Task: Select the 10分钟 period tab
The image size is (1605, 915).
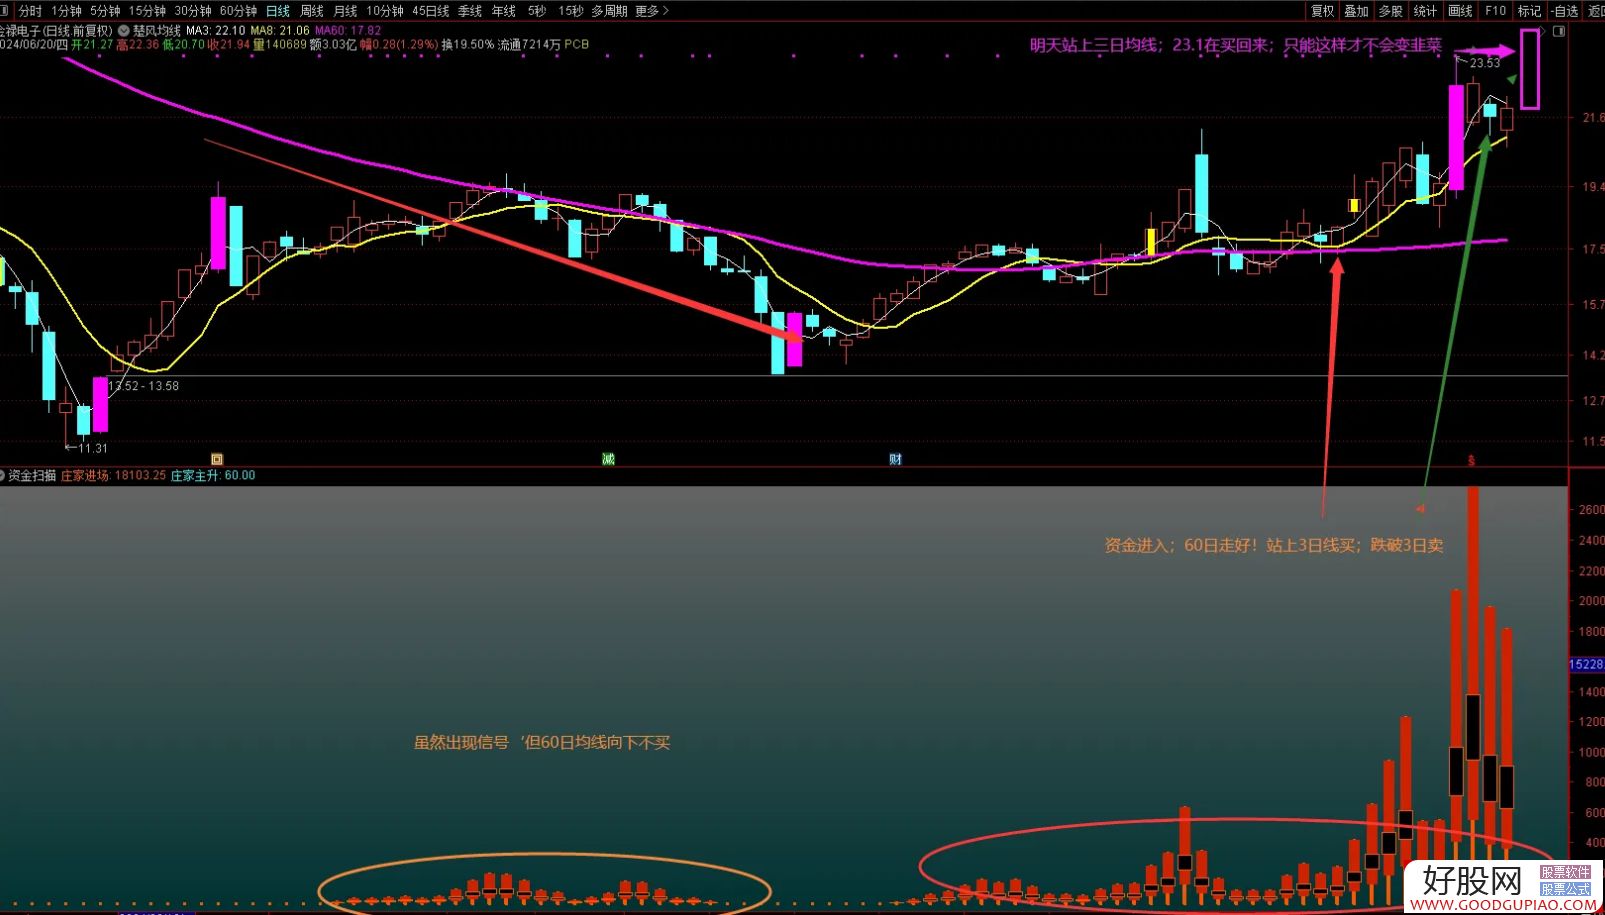Action: pyautogui.click(x=385, y=11)
